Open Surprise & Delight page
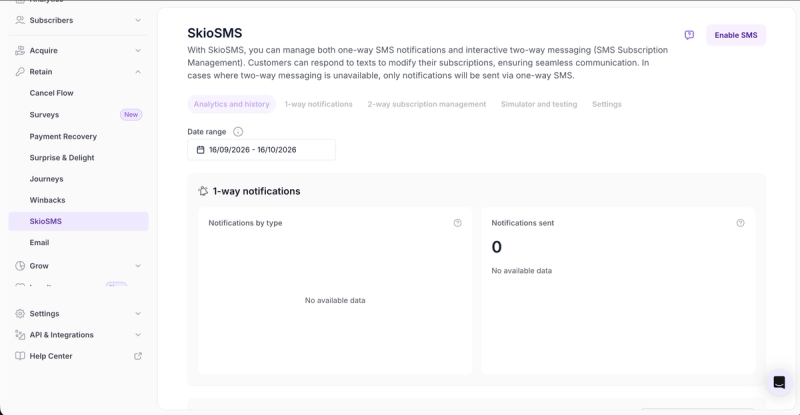 click(x=62, y=158)
